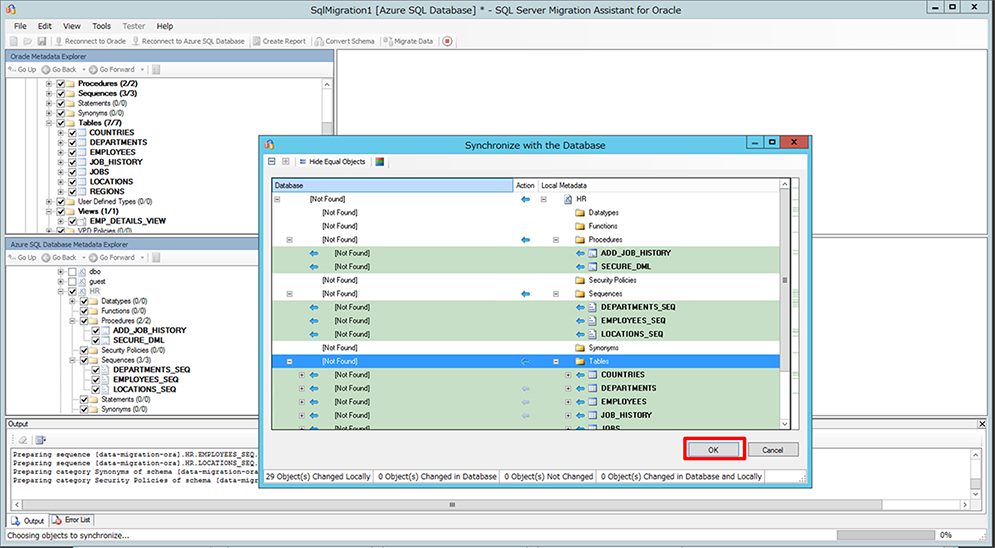Screen dimensions: 995x548
Task: Expand the LOCATIONS table in Oracle explorer
Action: (x=61, y=181)
